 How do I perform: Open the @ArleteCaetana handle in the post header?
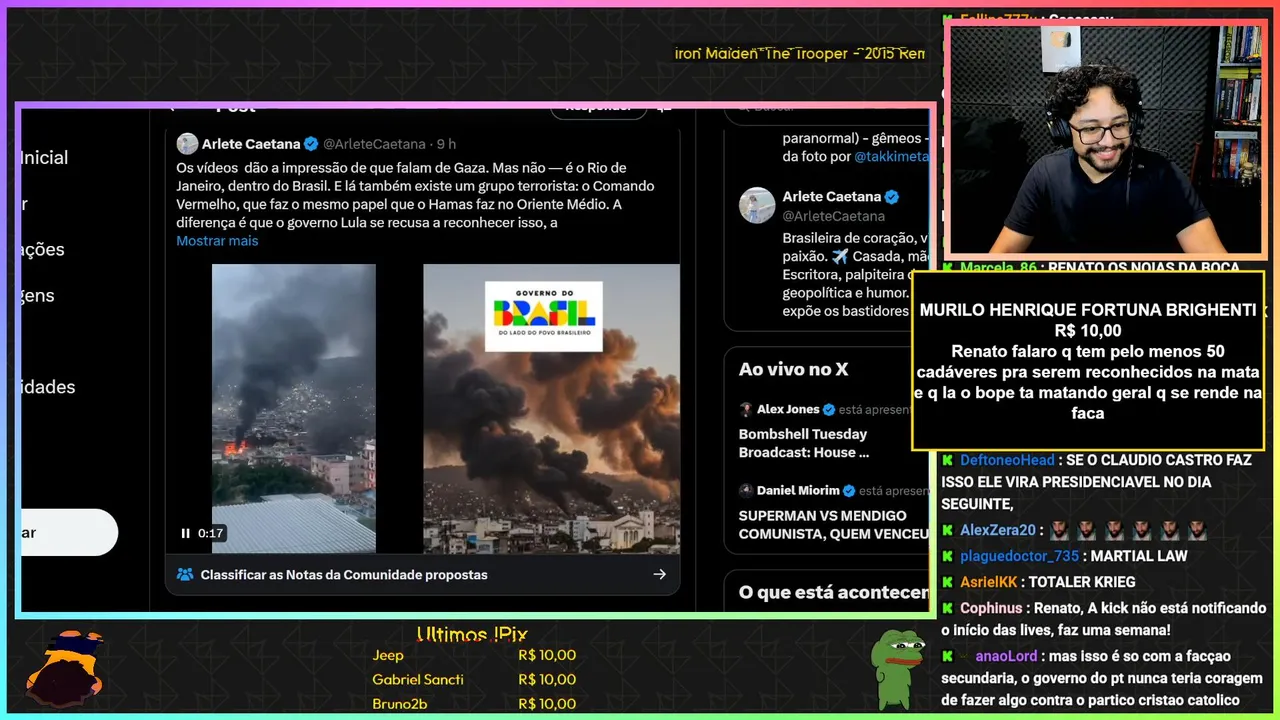pos(374,144)
